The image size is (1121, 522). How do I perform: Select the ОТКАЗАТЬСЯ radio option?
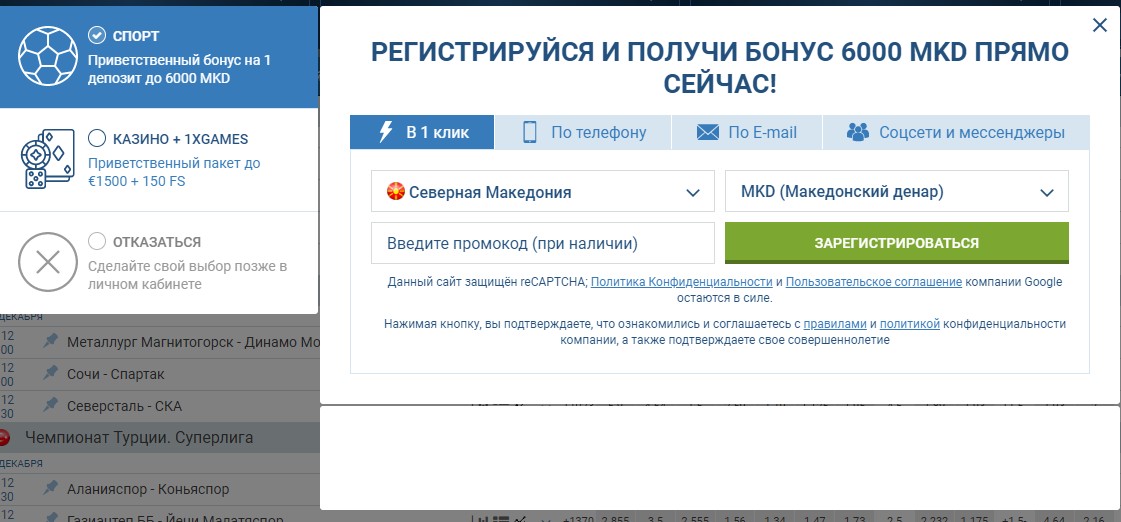(97, 241)
